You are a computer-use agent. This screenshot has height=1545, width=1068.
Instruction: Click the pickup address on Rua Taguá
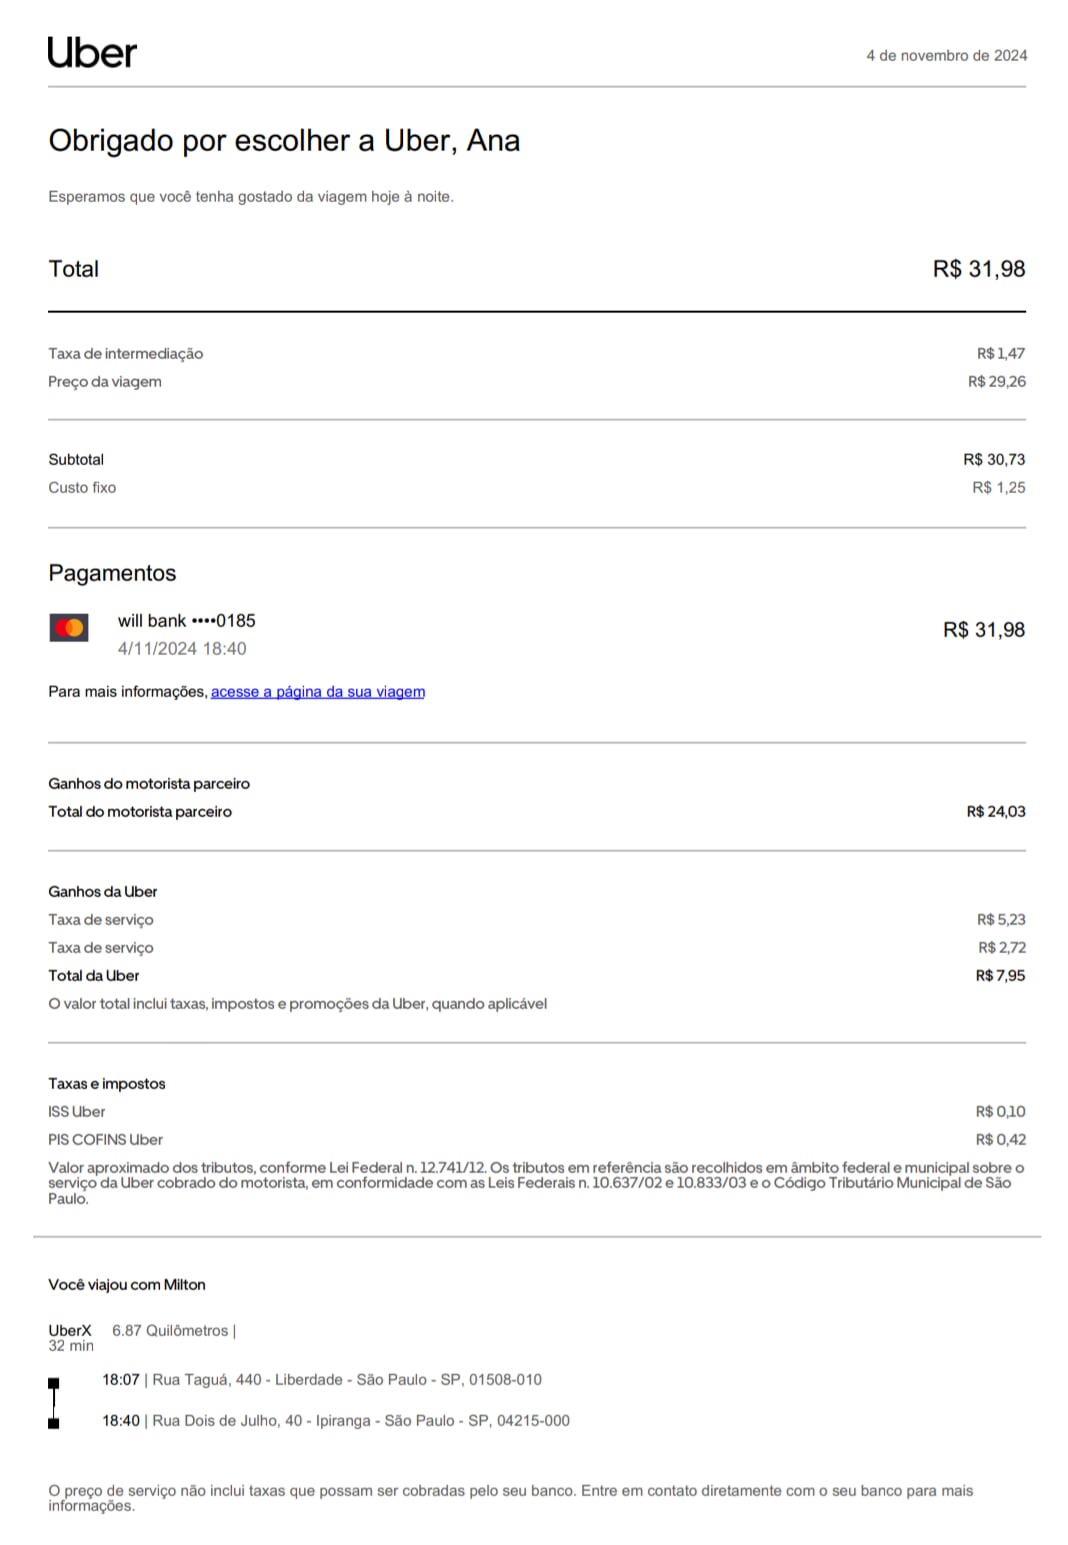click(346, 1380)
